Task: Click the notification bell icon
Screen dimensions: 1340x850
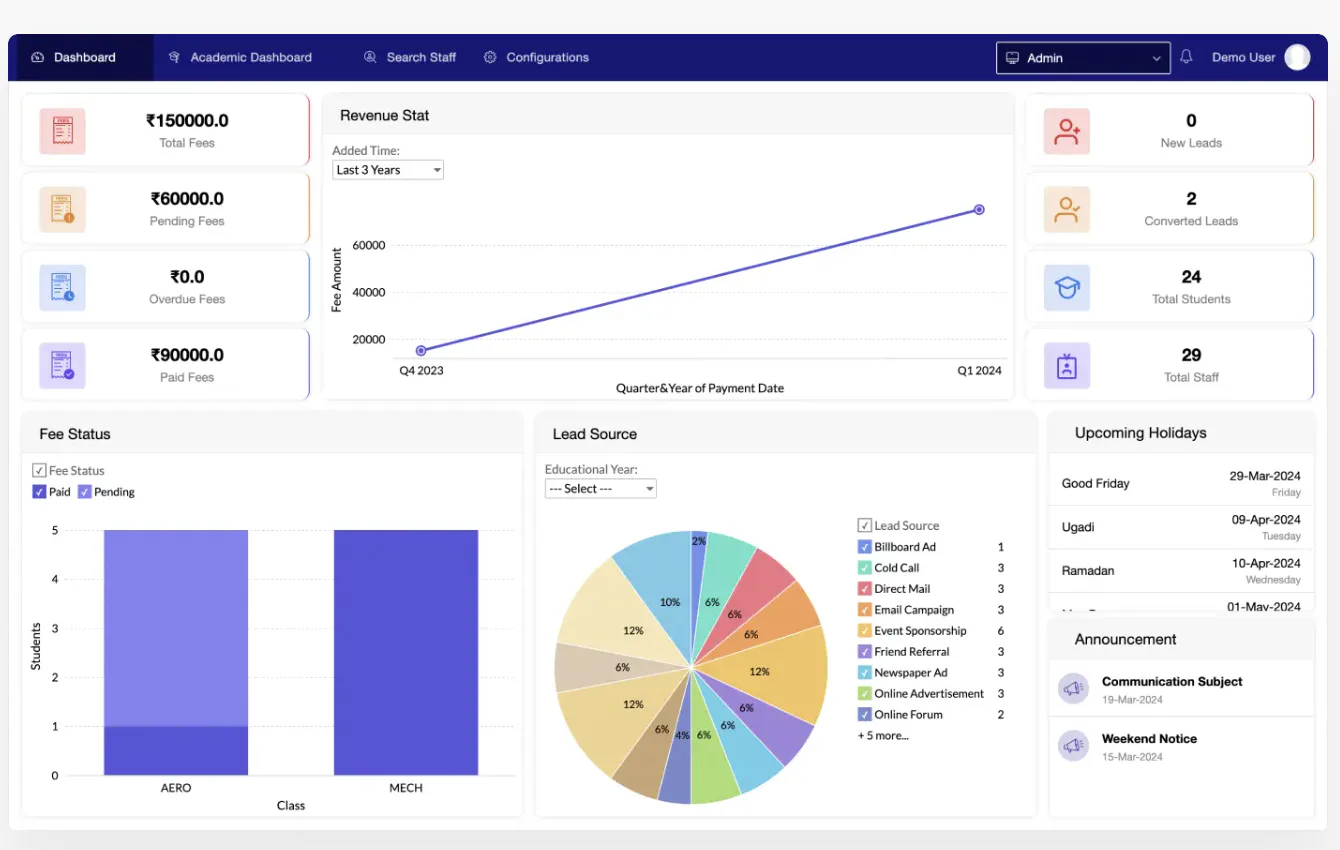Action: pos(1186,57)
